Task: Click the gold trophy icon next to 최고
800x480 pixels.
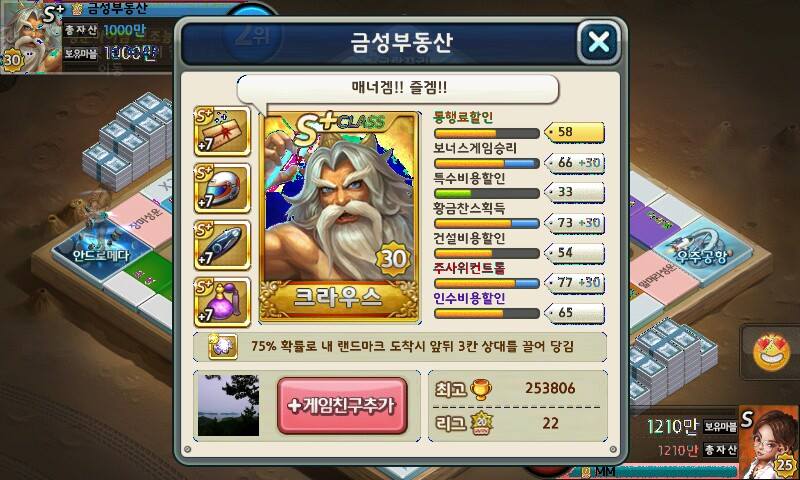Action: click(481, 389)
